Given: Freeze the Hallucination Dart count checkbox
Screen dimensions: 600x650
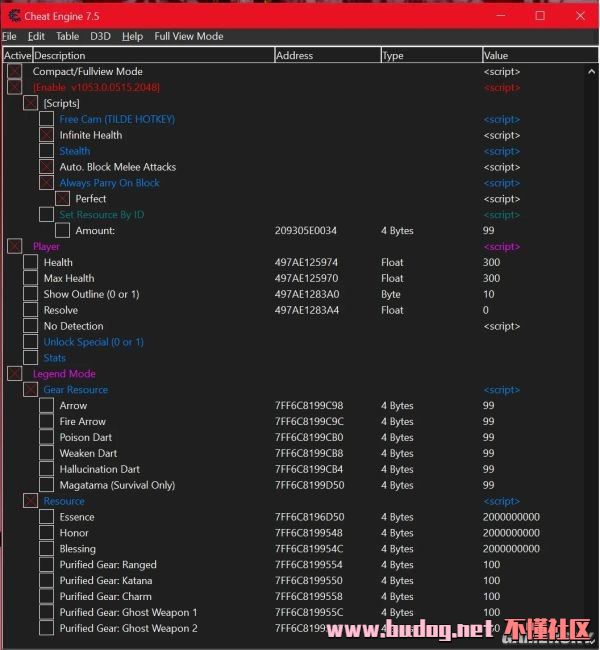Looking at the screenshot, I should [46, 469].
